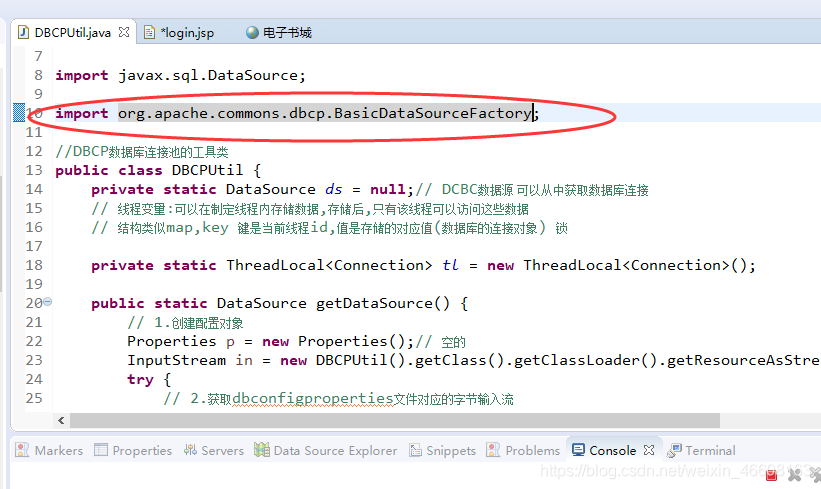Close the Console view

[649, 450]
